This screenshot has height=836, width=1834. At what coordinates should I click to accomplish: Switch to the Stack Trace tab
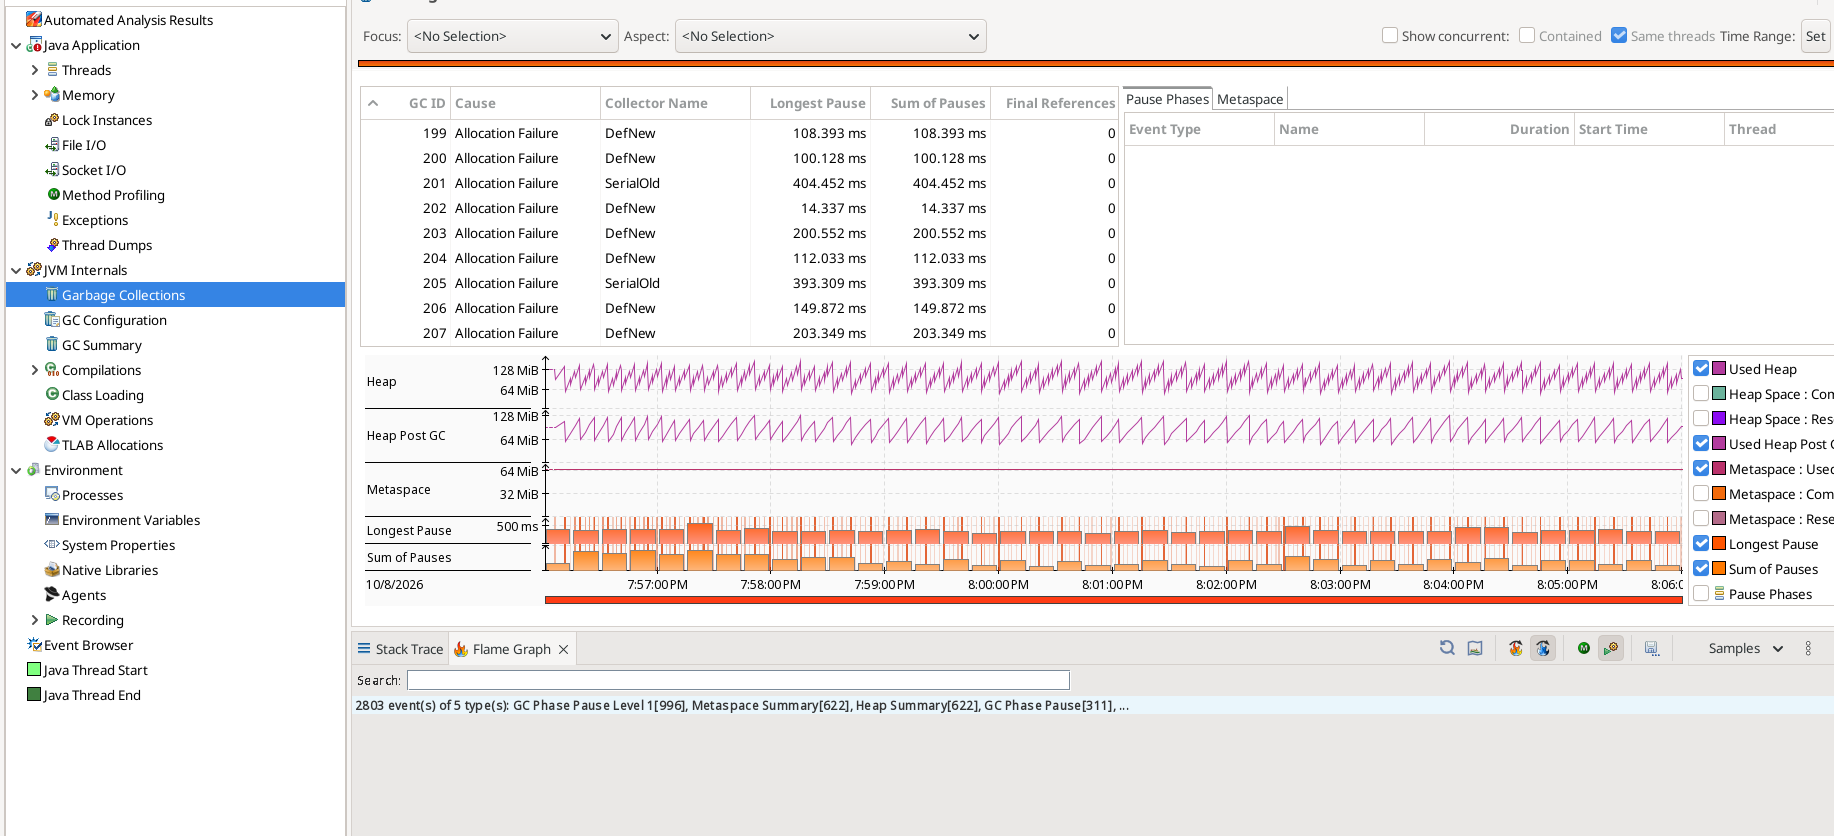[400, 649]
